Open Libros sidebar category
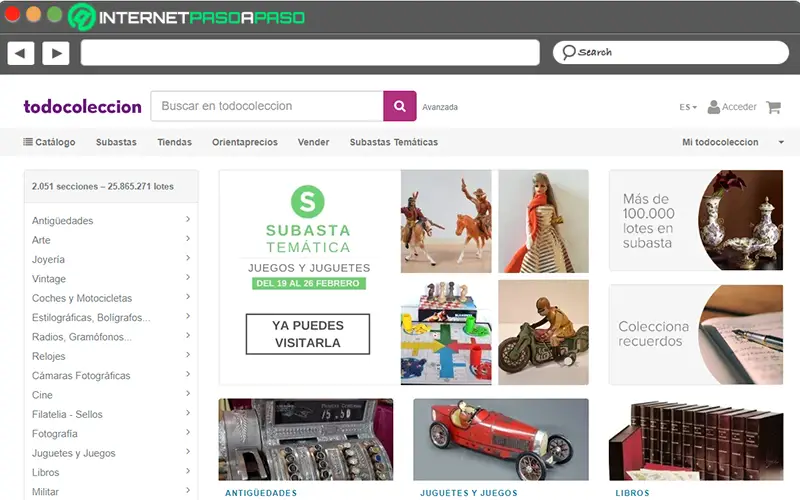The image size is (800, 500). click(x=45, y=473)
